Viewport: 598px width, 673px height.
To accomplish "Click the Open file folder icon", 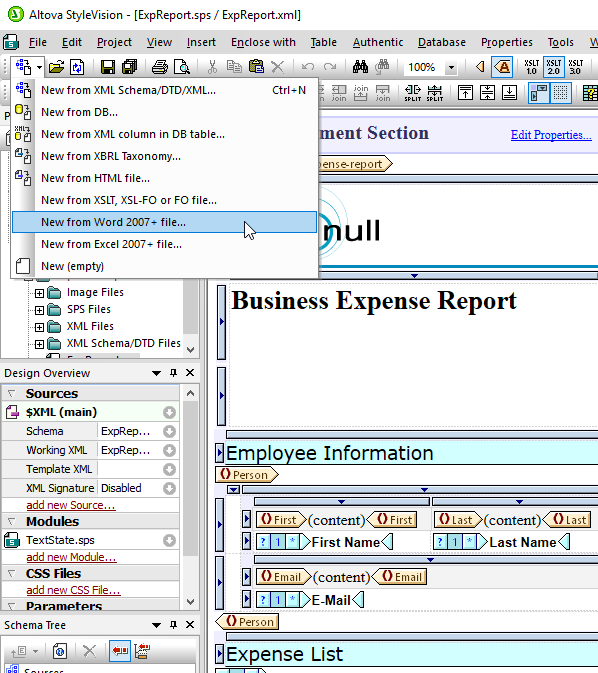I will point(56,67).
